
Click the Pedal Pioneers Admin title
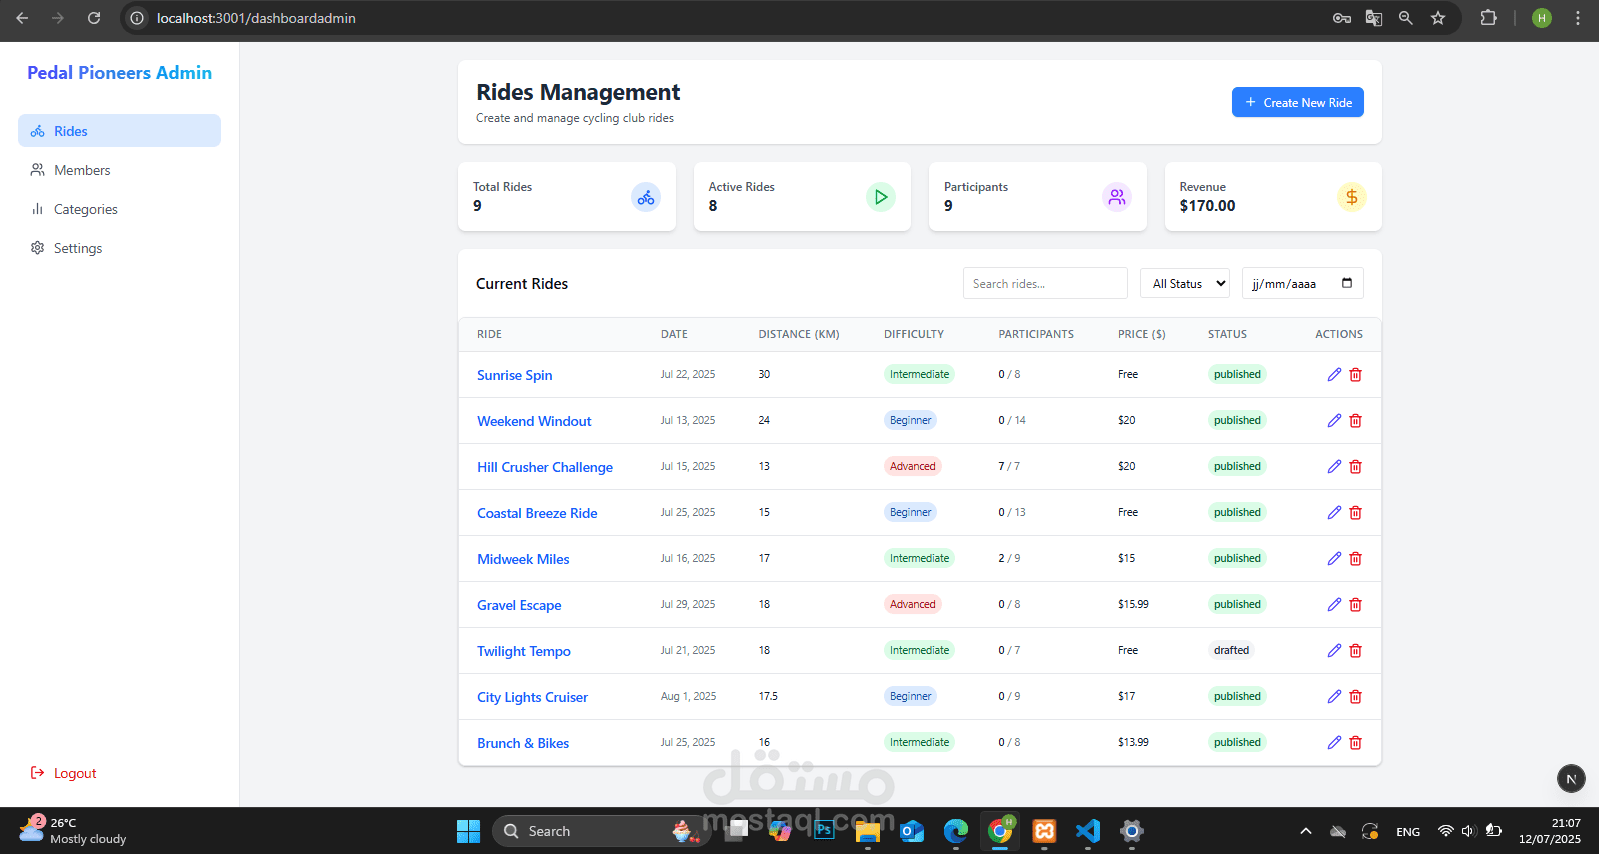click(119, 73)
